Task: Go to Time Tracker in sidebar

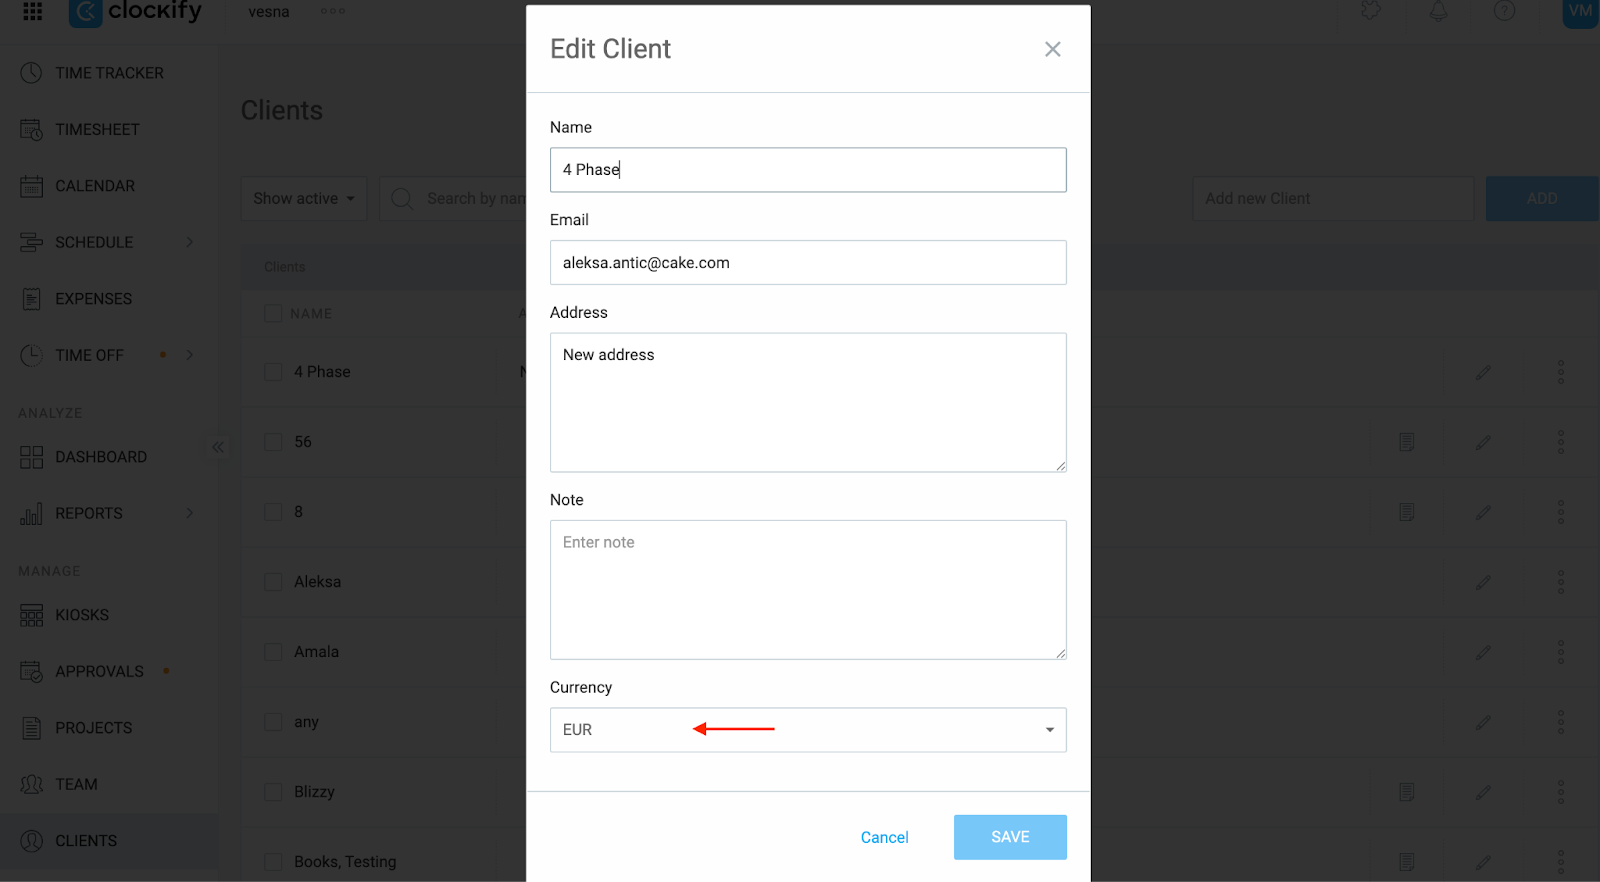Action: pos(109,73)
